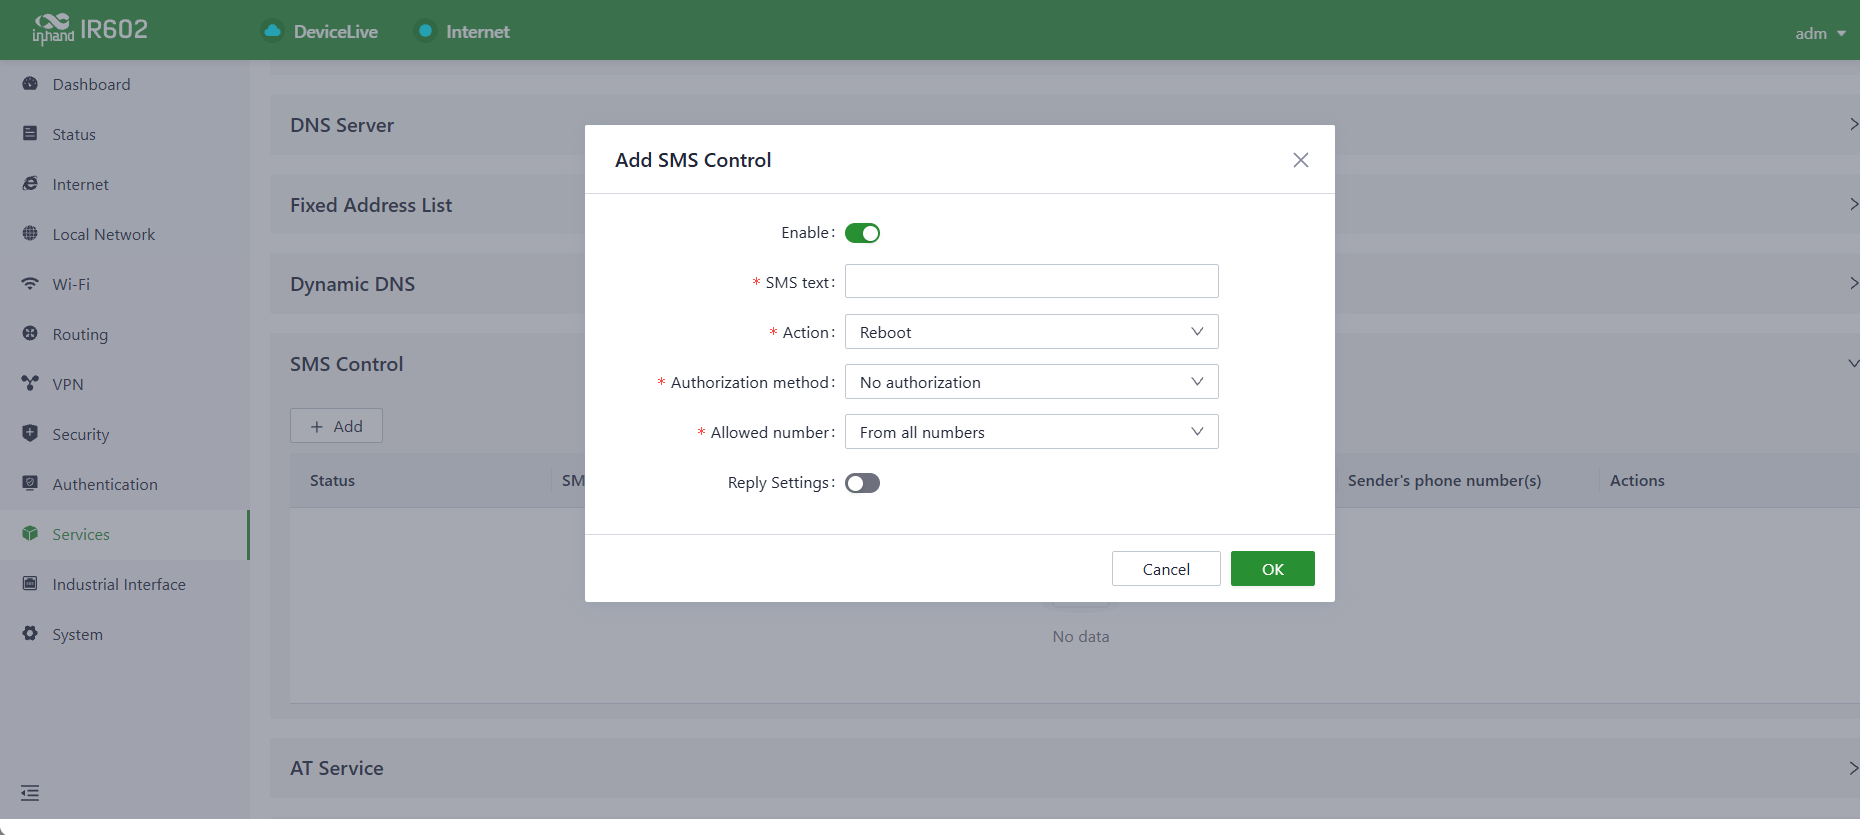Click the Add button under SMS Control
Image resolution: width=1860 pixels, height=835 pixels.
(336, 426)
